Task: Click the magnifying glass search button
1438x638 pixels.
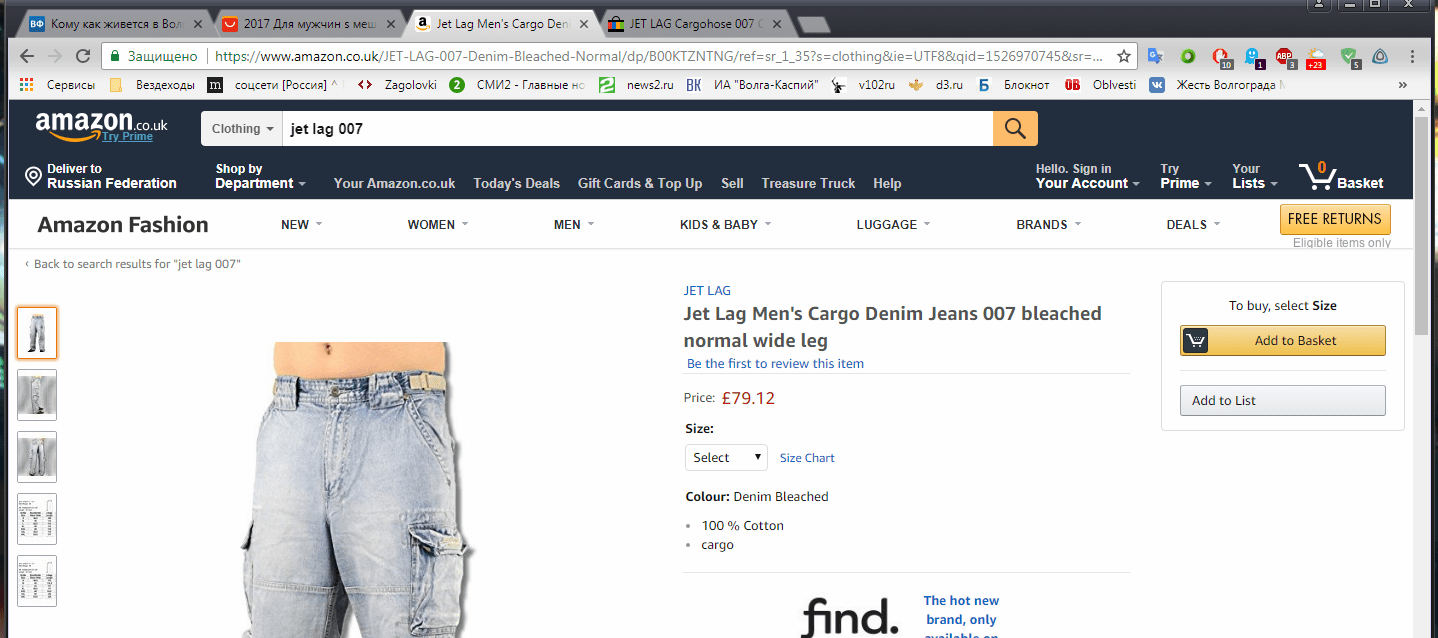Action: coord(1015,128)
